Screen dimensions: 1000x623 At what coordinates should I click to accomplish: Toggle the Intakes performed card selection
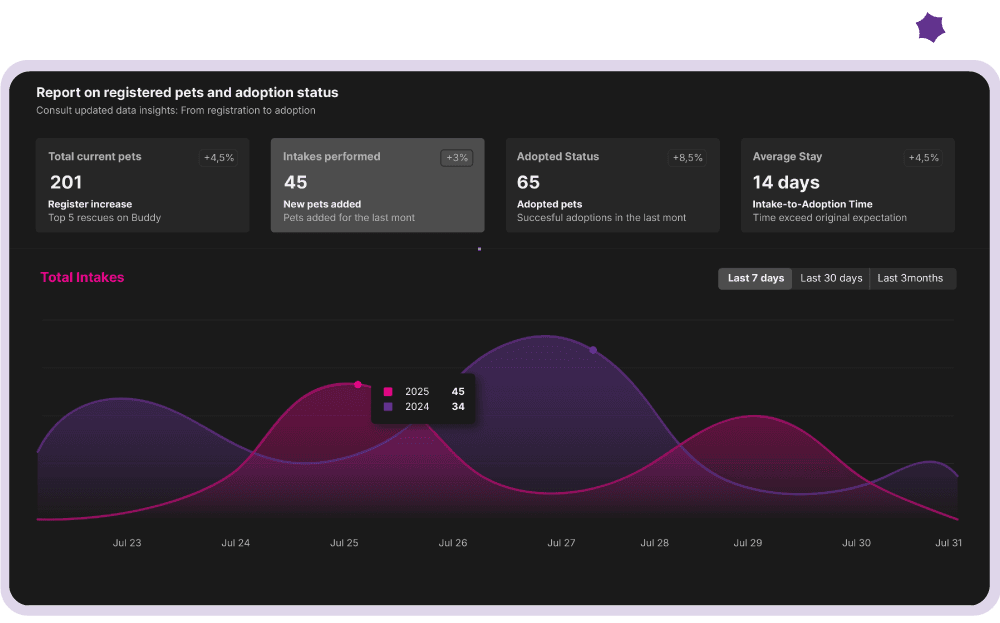pyautogui.click(x=378, y=185)
